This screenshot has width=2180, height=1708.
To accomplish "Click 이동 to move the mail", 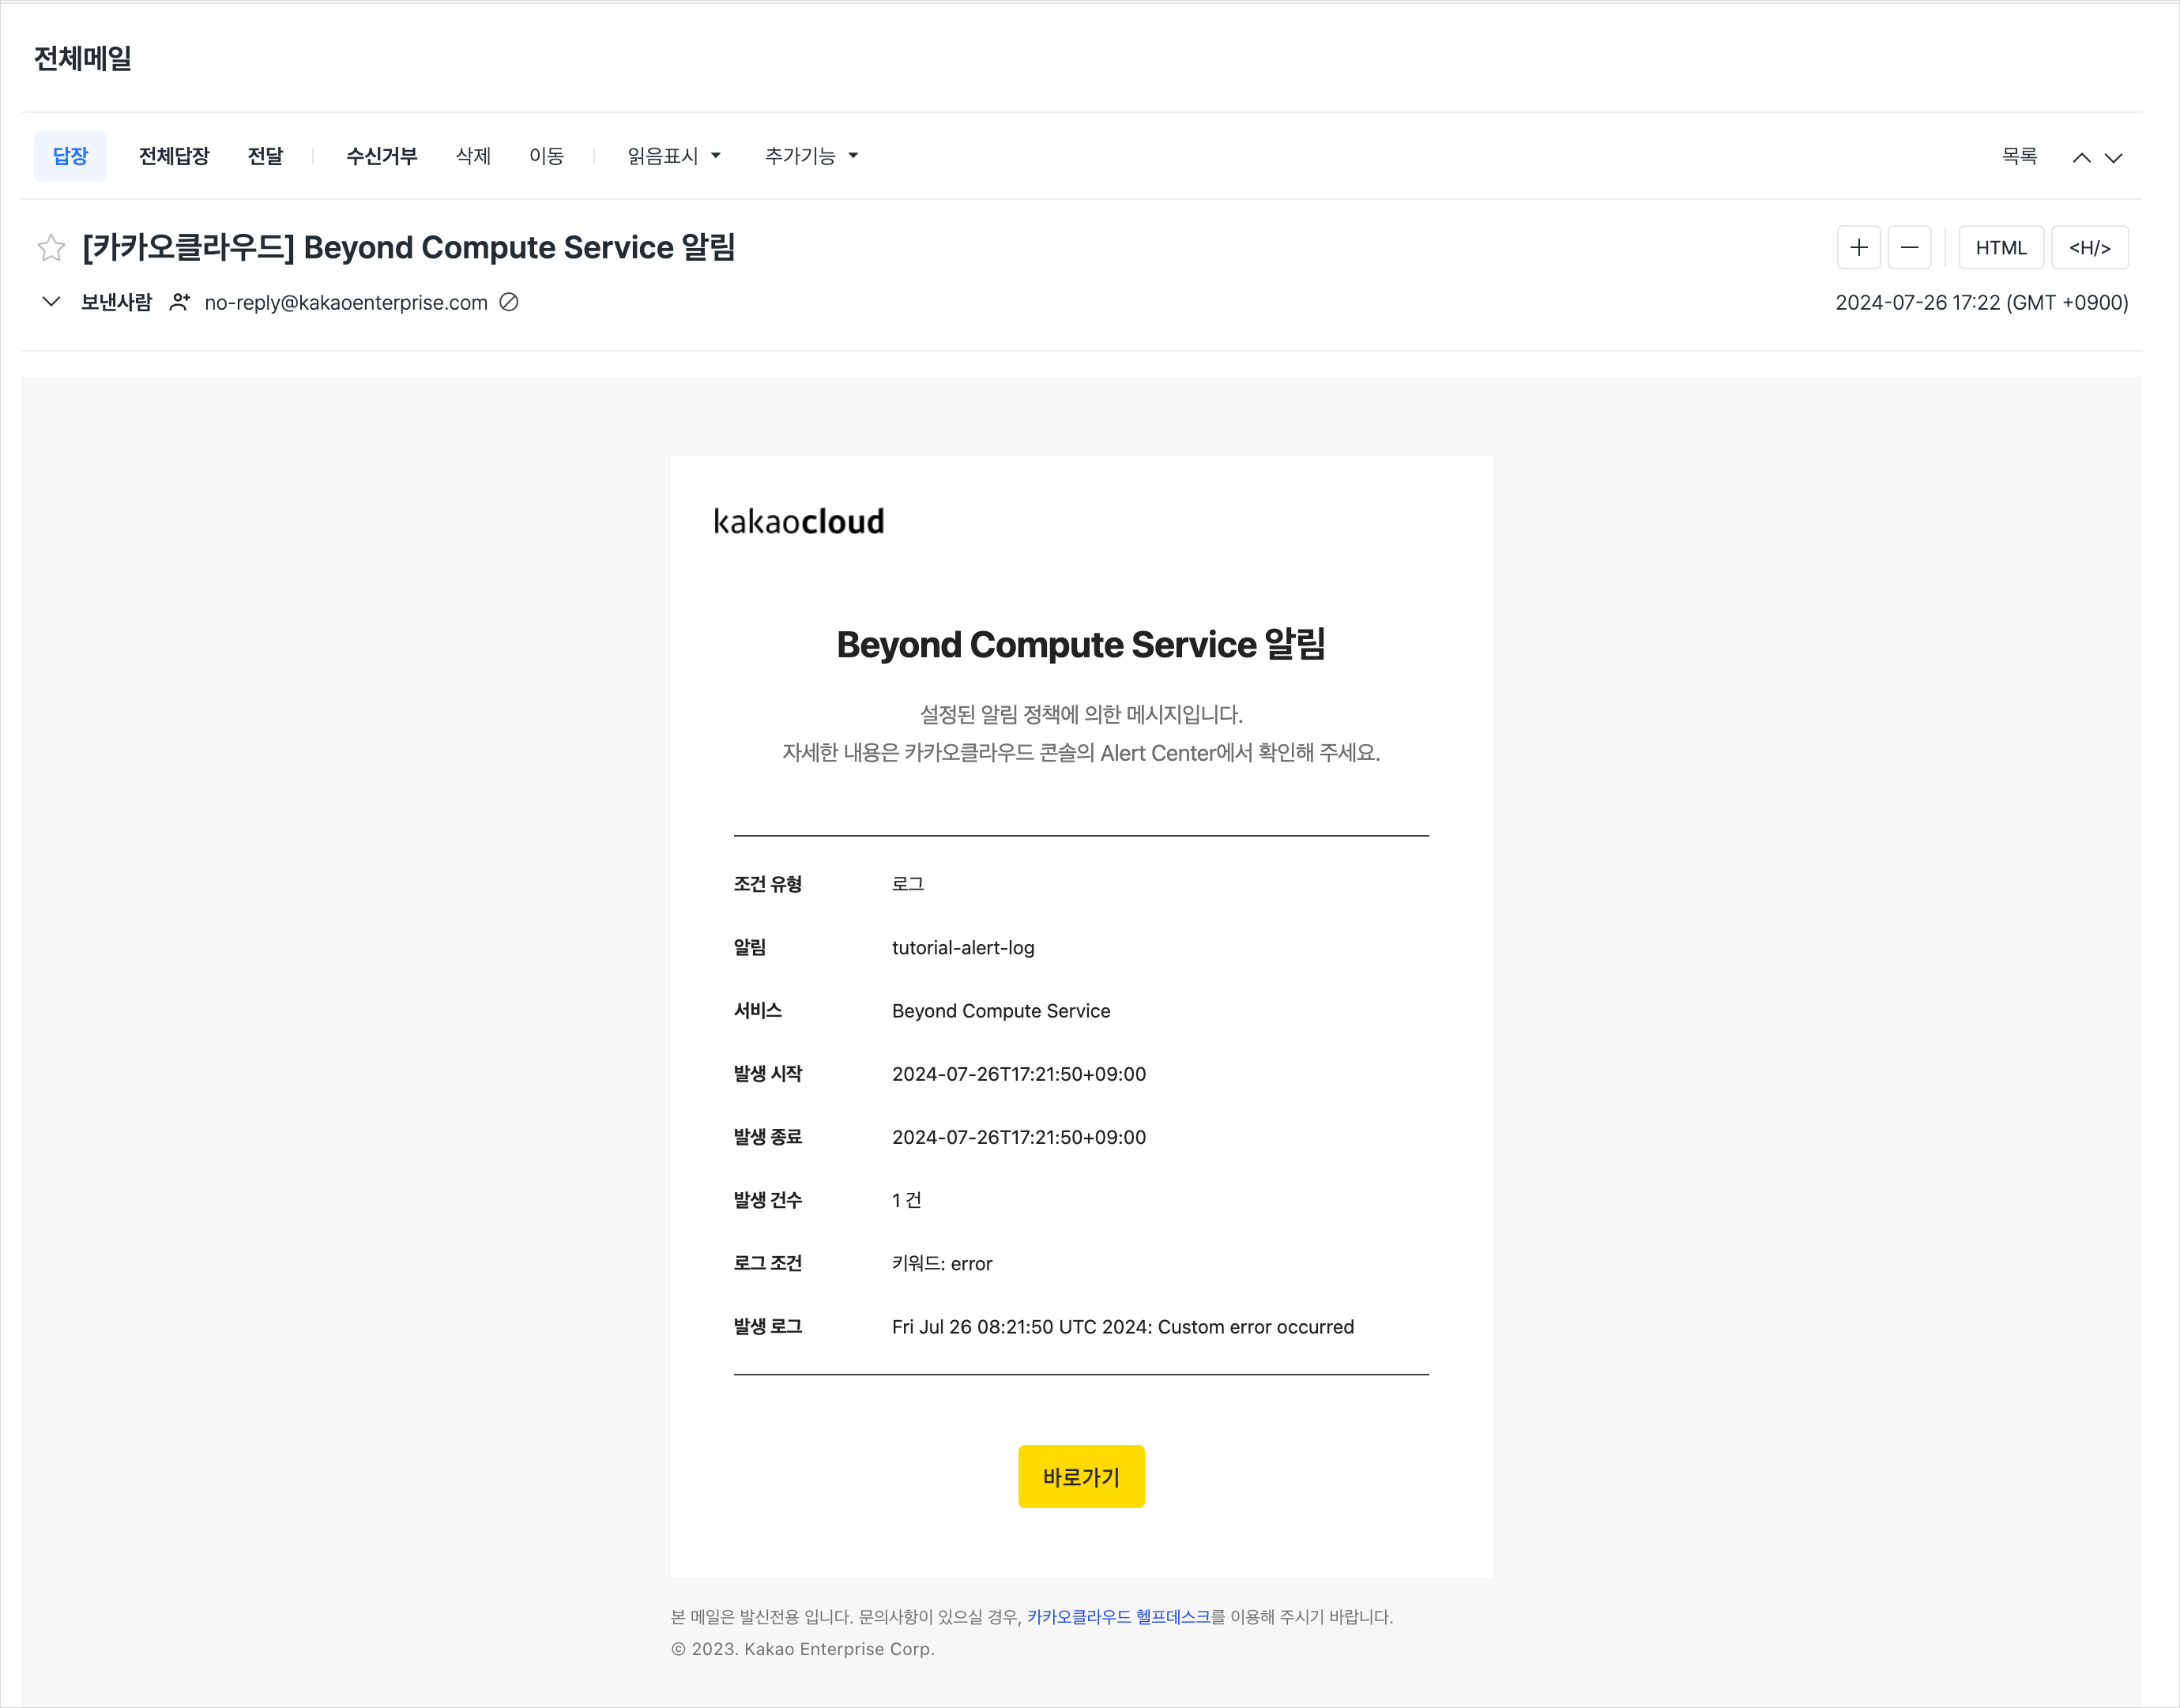I will [547, 156].
